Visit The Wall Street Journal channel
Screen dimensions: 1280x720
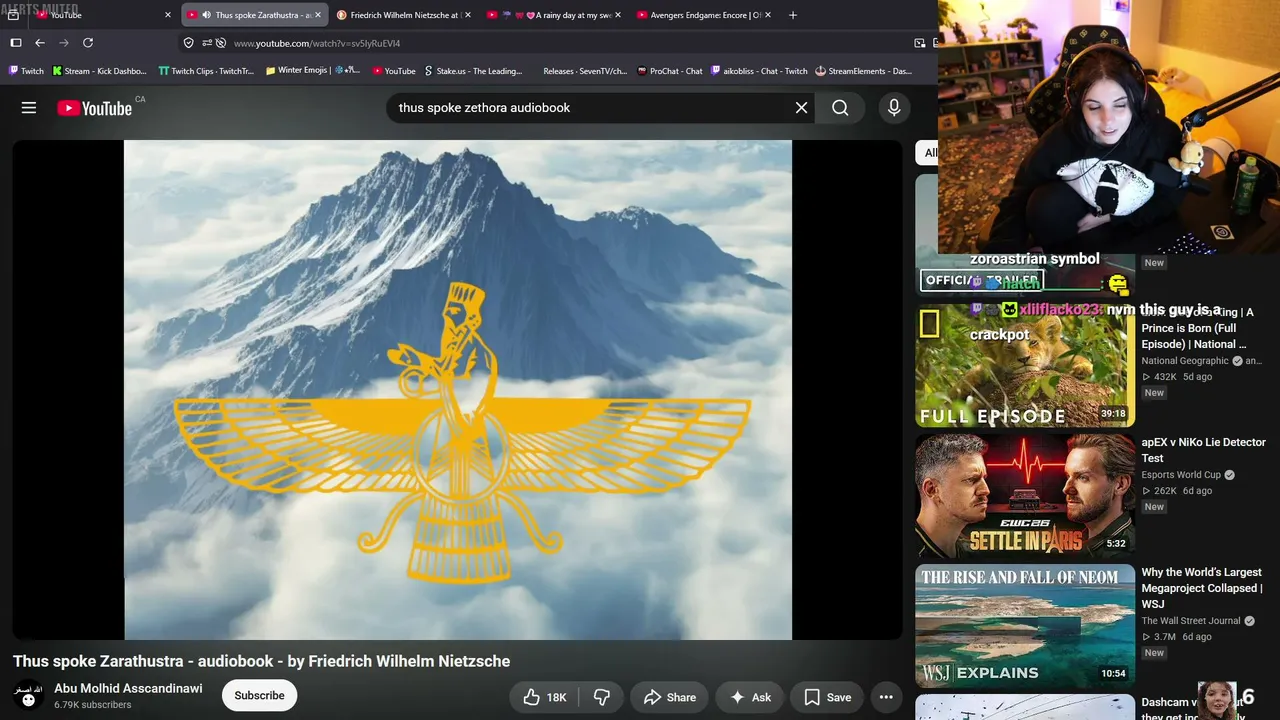pos(1191,621)
